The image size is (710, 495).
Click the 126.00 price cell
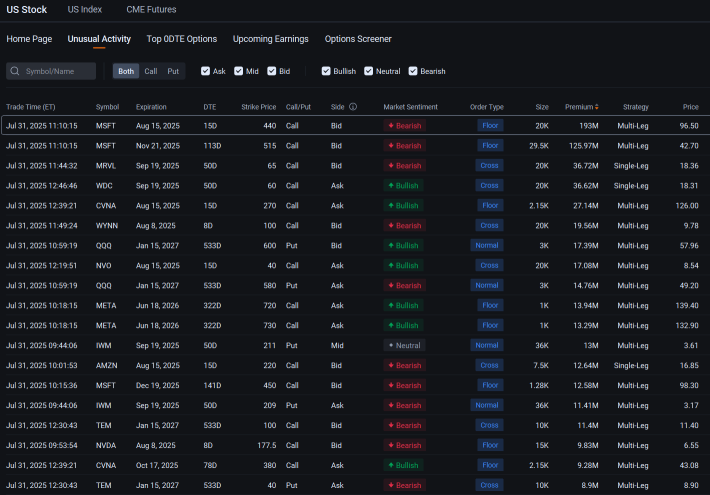687,206
